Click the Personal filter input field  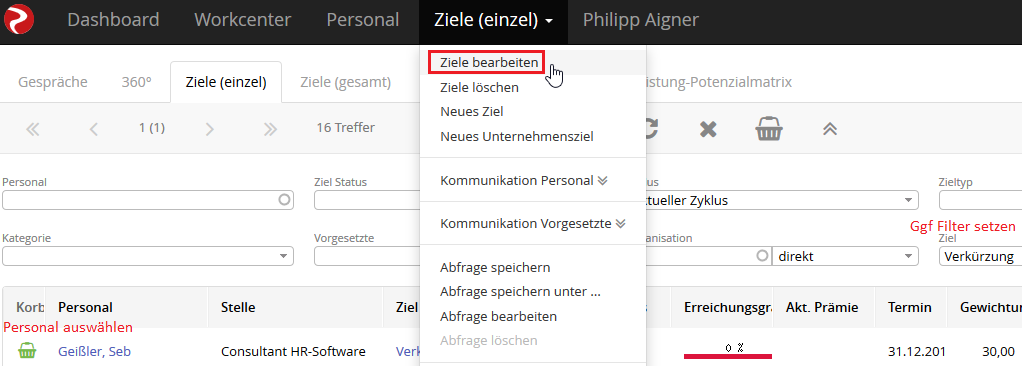point(148,201)
